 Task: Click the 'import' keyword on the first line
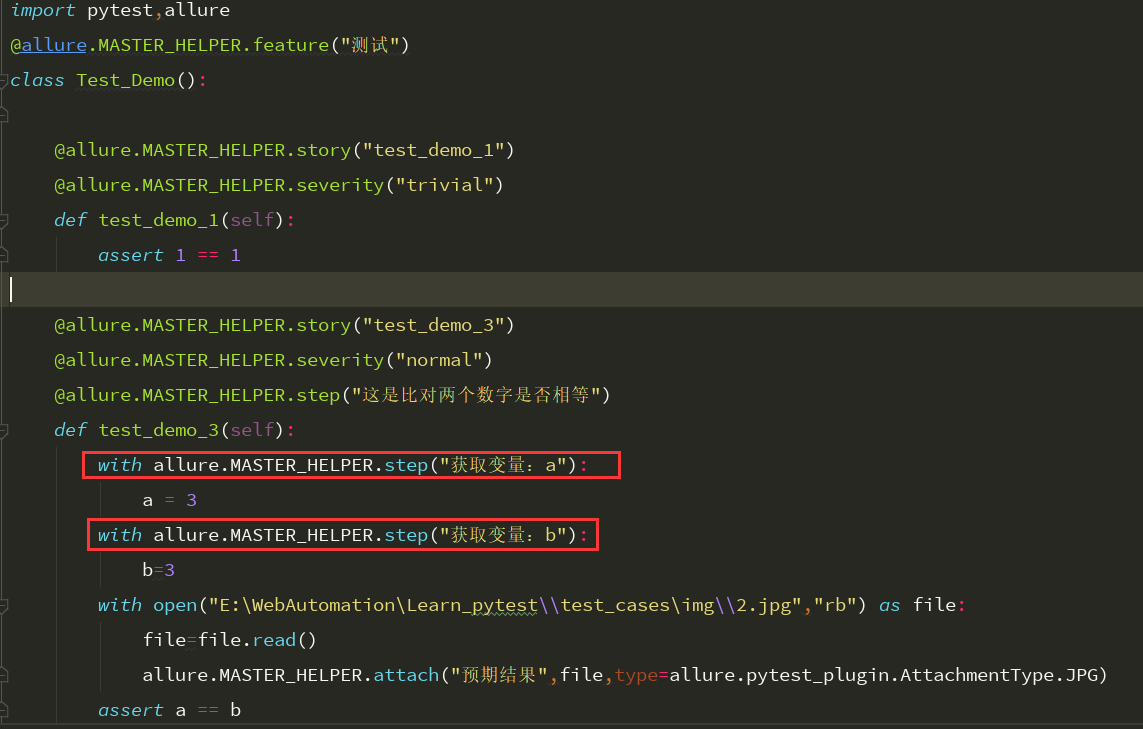click(x=42, y=10)
